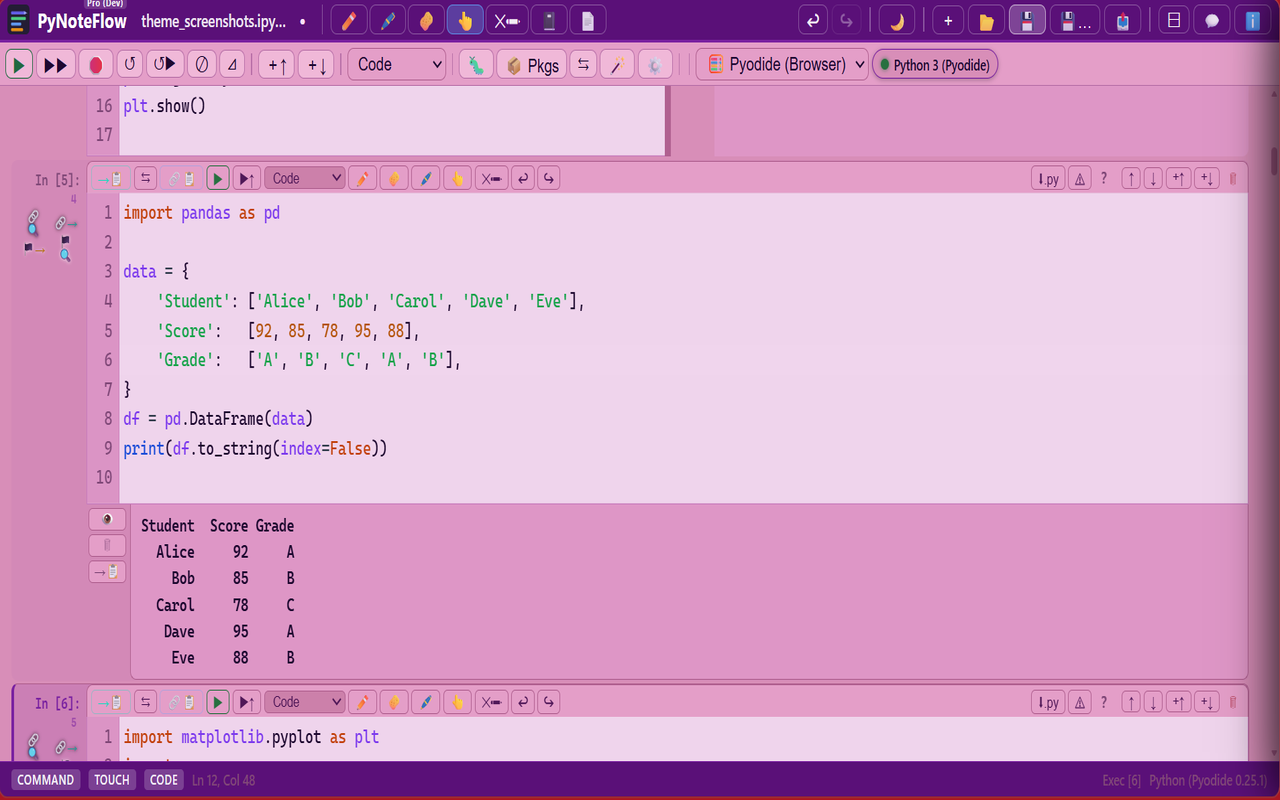Restart the kernel with circular arrow button
The image size is (1280, 800).
point(129,65)
